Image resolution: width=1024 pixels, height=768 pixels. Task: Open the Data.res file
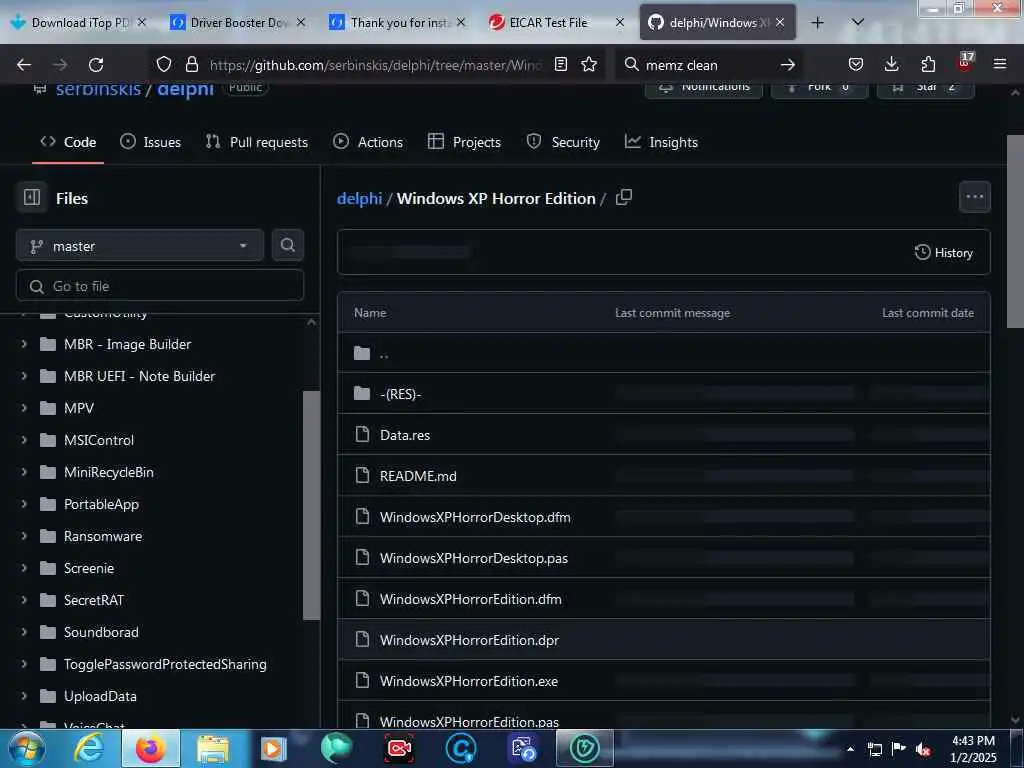[405, 435]
